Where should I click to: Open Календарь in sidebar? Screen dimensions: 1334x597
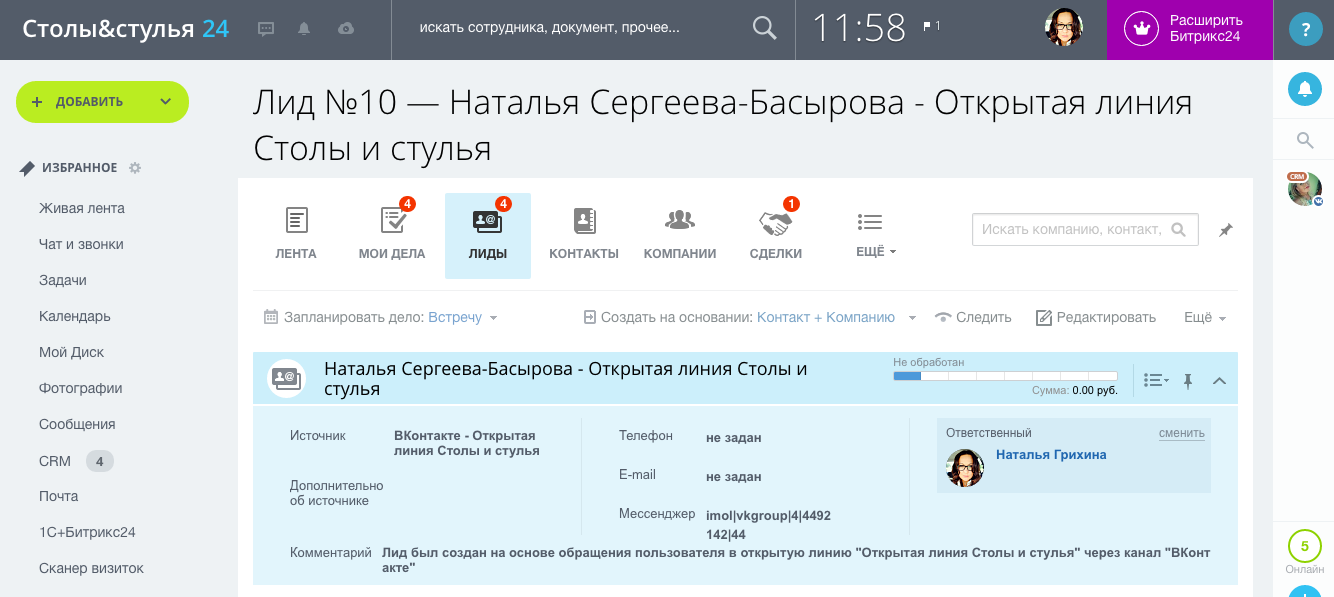(x=75, y=316)
